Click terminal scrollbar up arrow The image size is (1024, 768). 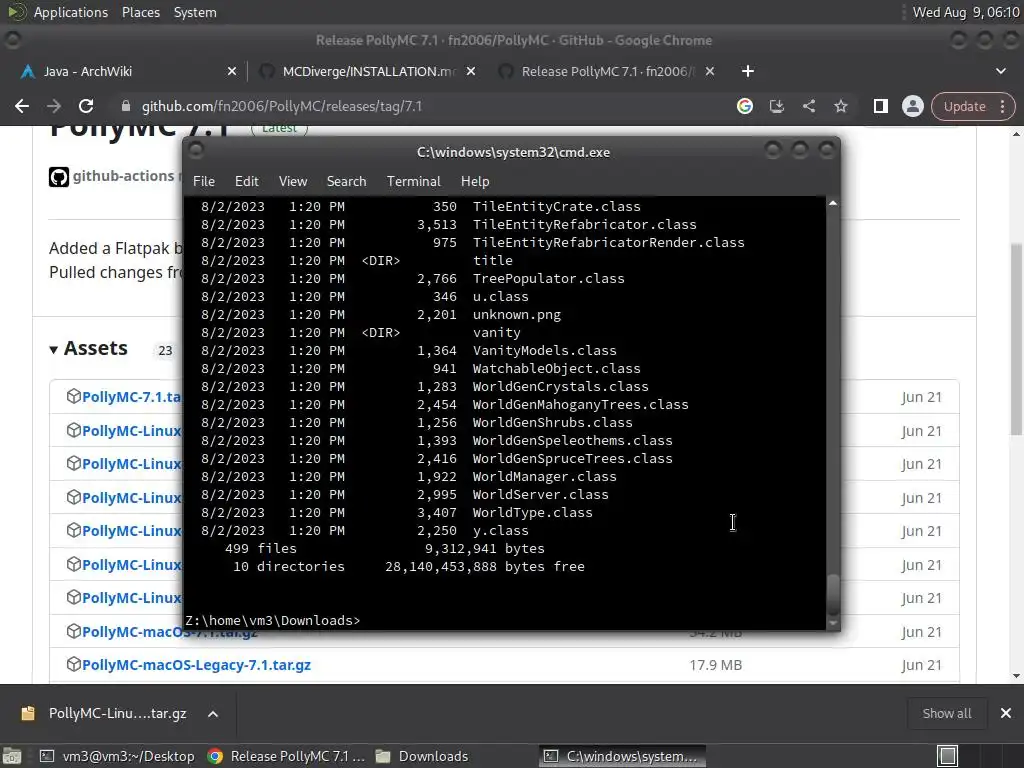(833, 204)
